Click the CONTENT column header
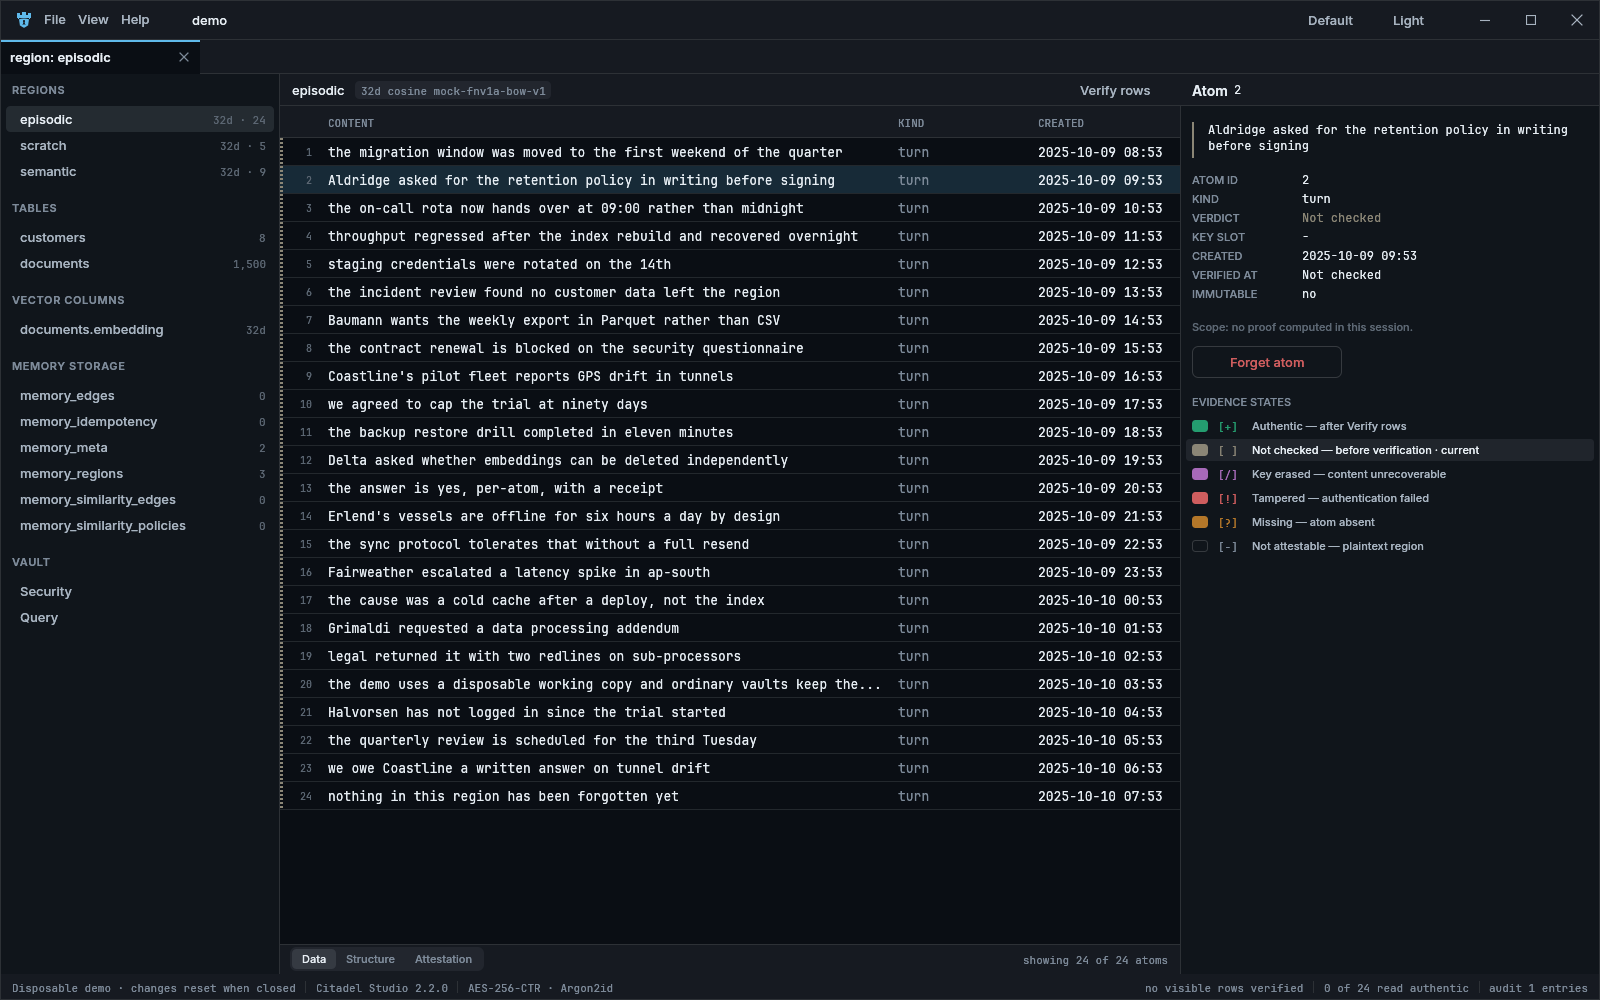Screen dimensions: 1600x1000 pyautogui.click(x=351, y=123)
